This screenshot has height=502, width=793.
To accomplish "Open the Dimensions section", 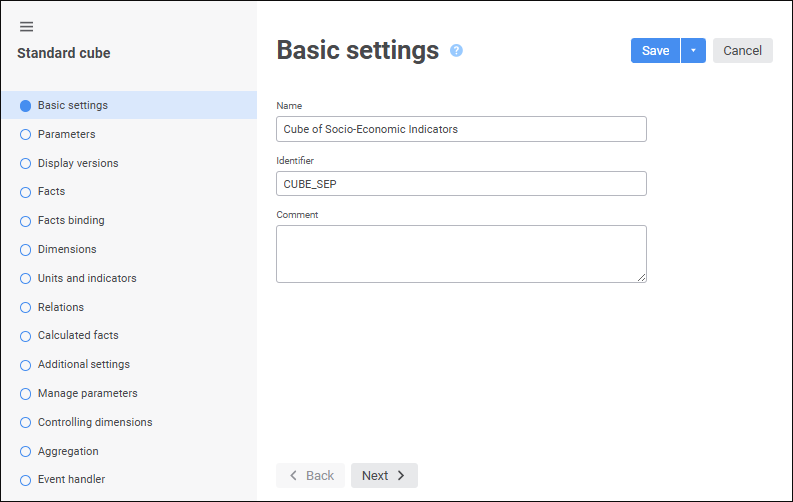I will [x=67, y=249].
